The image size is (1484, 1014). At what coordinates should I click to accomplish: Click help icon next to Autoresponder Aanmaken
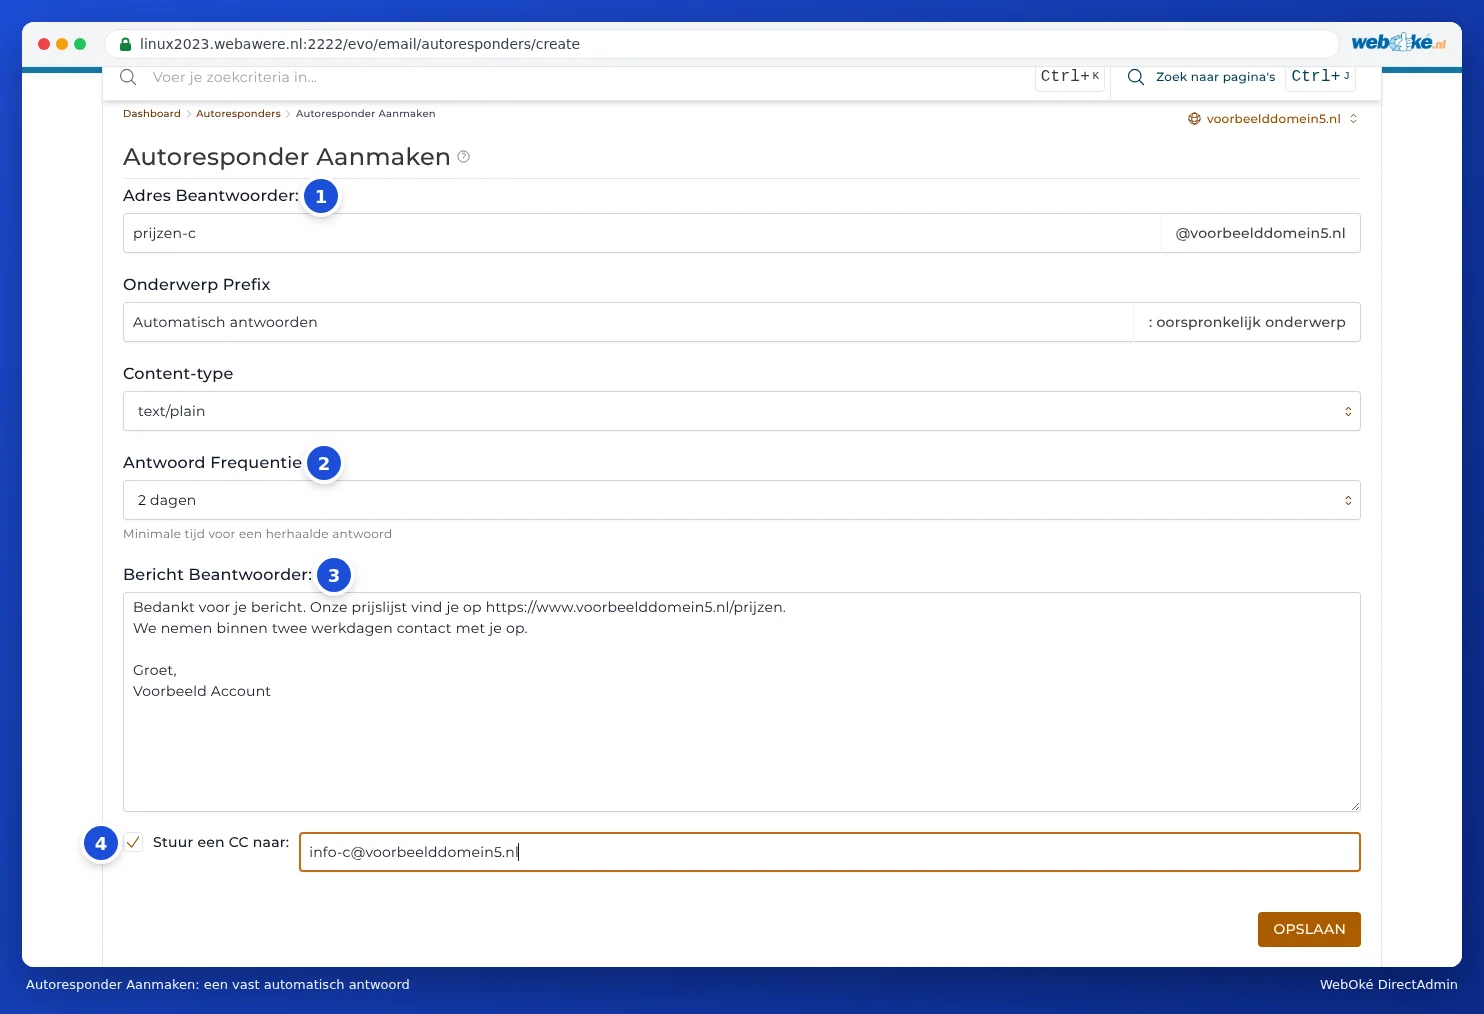tap(464, 157)
